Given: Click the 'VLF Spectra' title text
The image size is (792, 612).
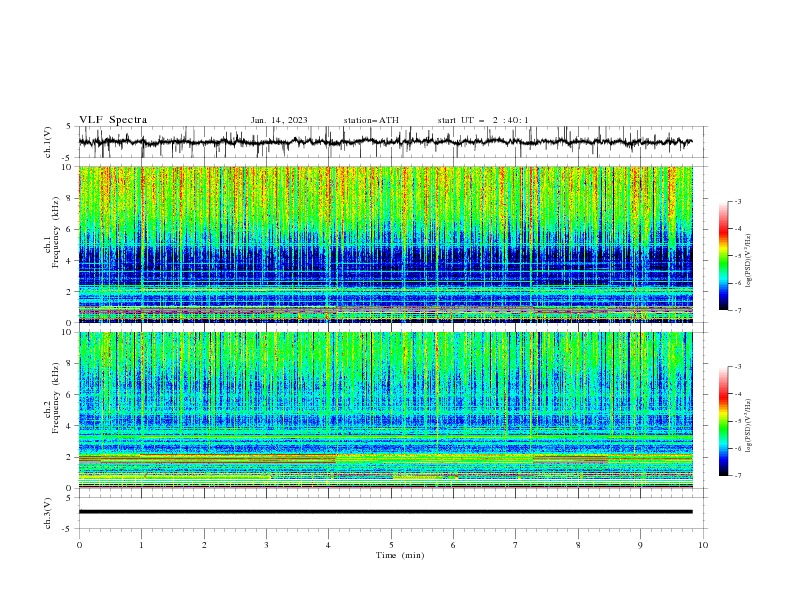Looking at the screenshot, I should (x=113, y=120).
